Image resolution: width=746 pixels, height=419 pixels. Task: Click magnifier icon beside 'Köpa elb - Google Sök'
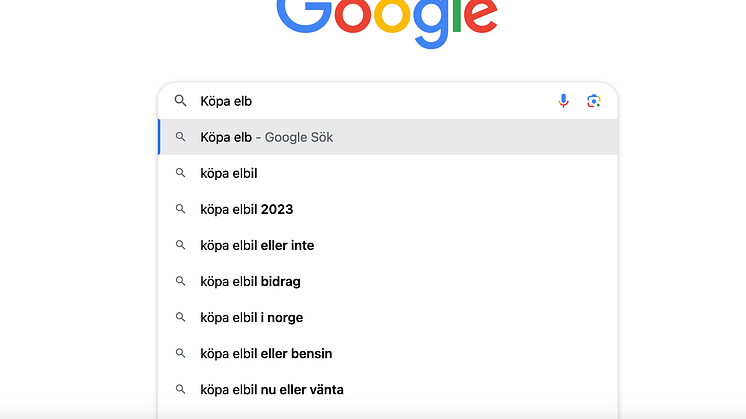(180, 137)
